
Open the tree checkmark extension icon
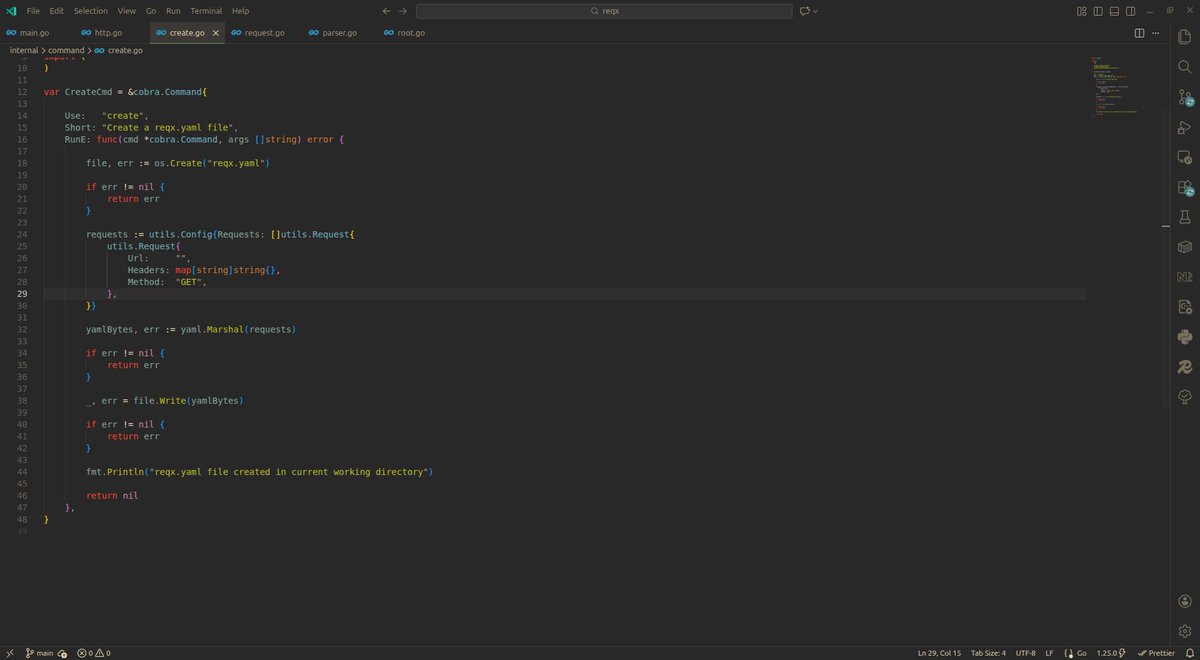click(x=1185, y=397)
